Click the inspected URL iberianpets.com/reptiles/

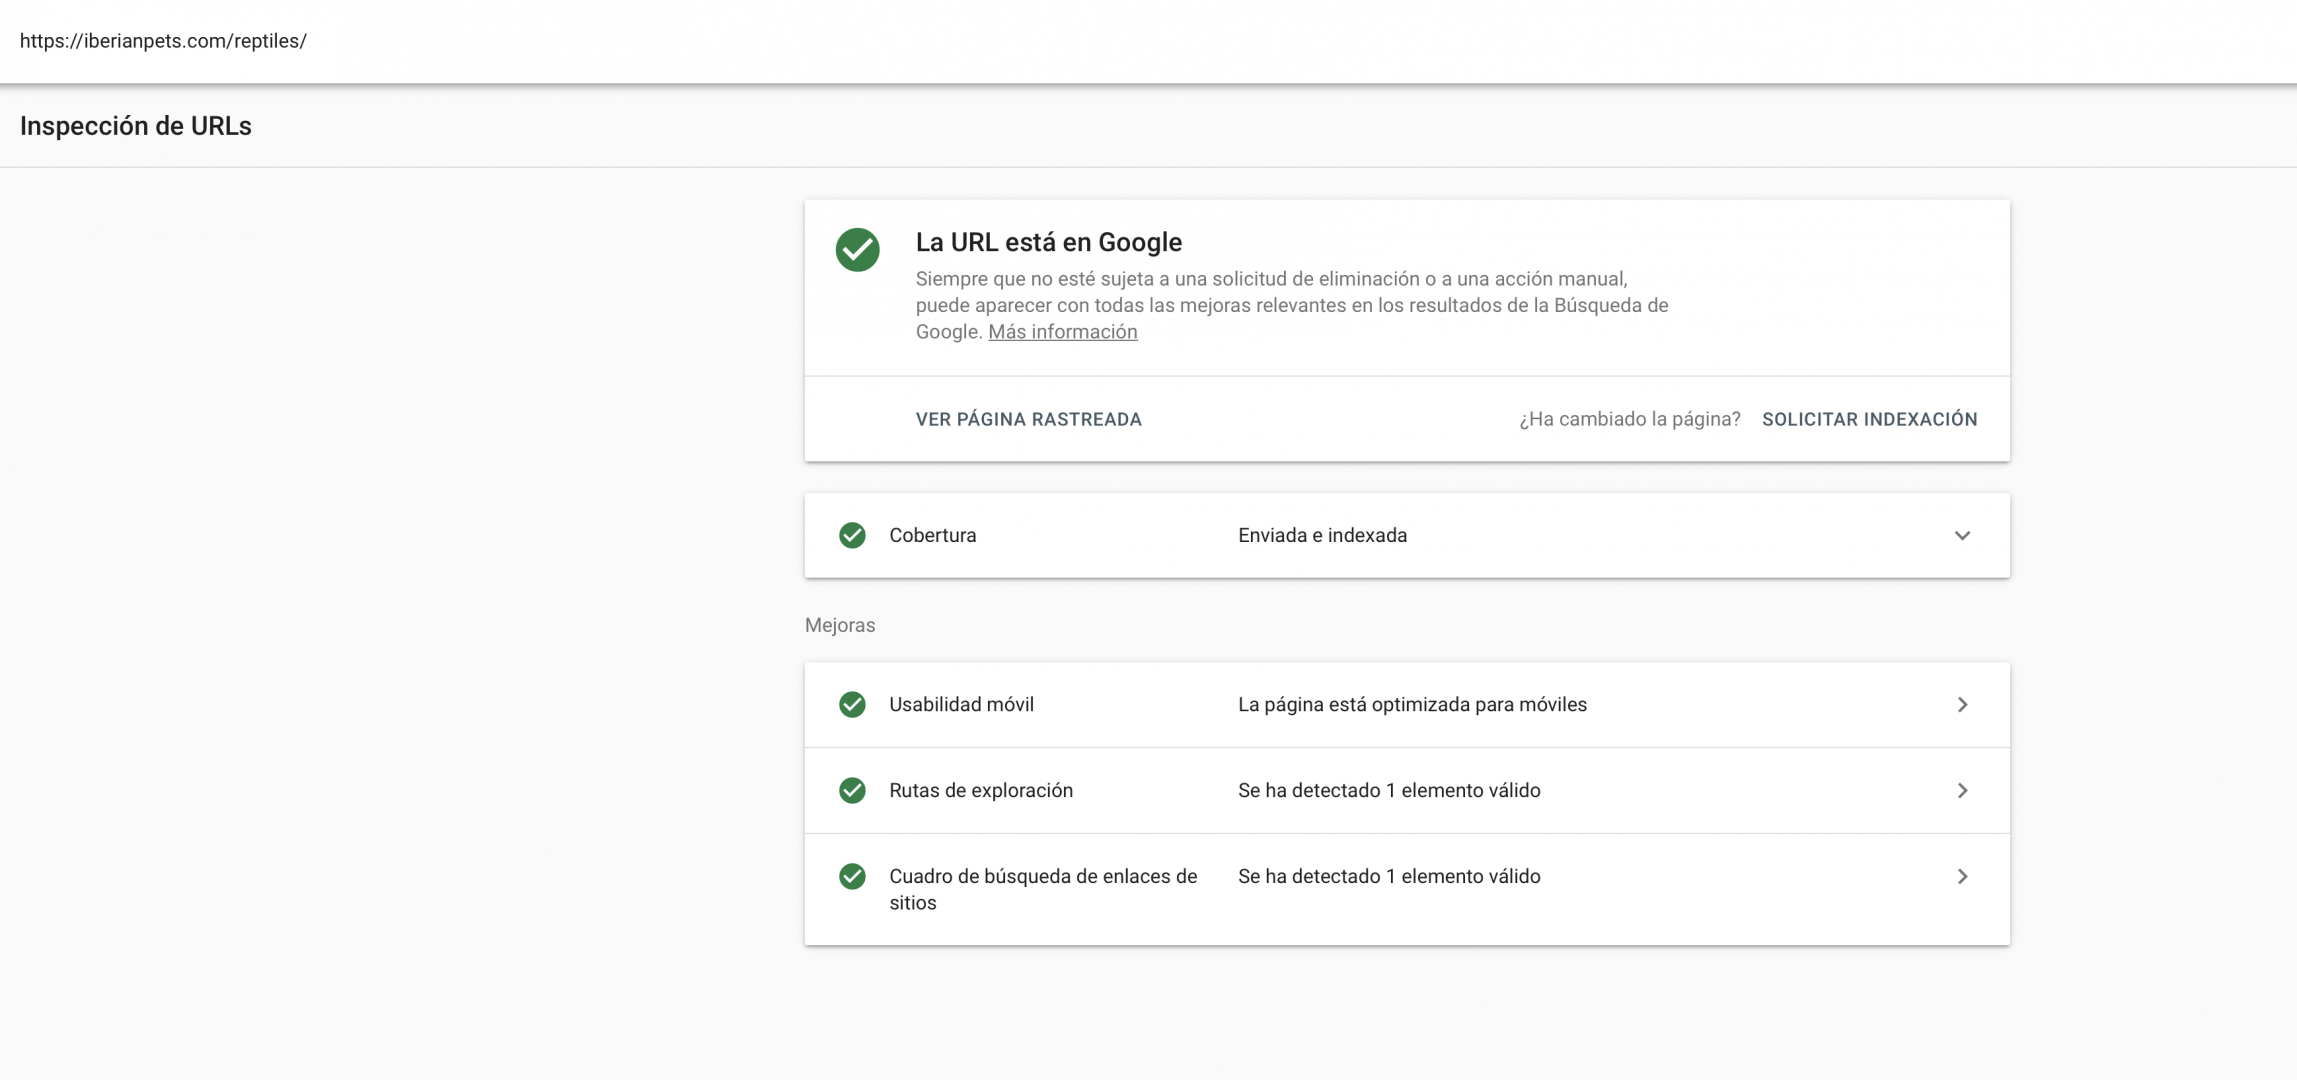tap(163, 41)
